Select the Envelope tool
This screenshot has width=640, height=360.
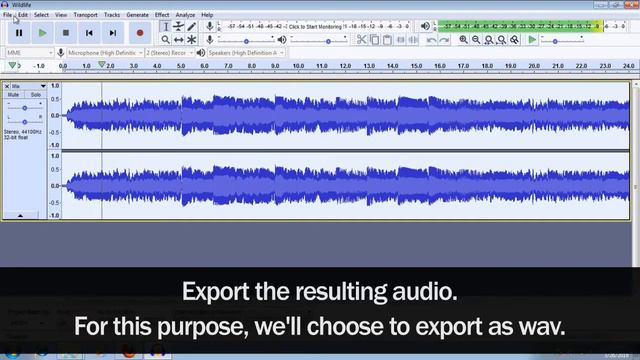[x=178, y=27]
